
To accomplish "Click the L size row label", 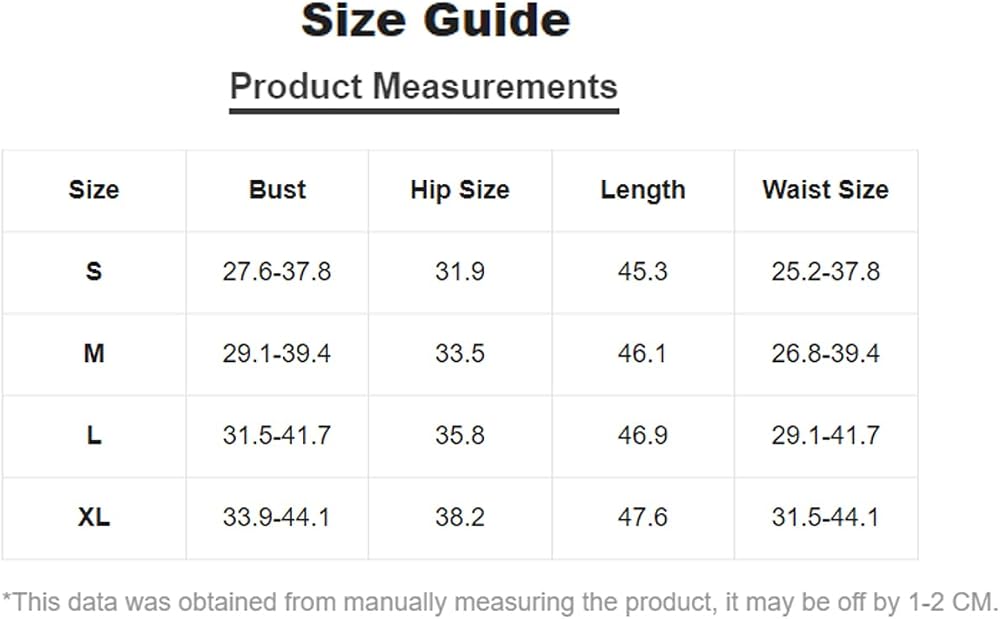I will pos(94,435).
